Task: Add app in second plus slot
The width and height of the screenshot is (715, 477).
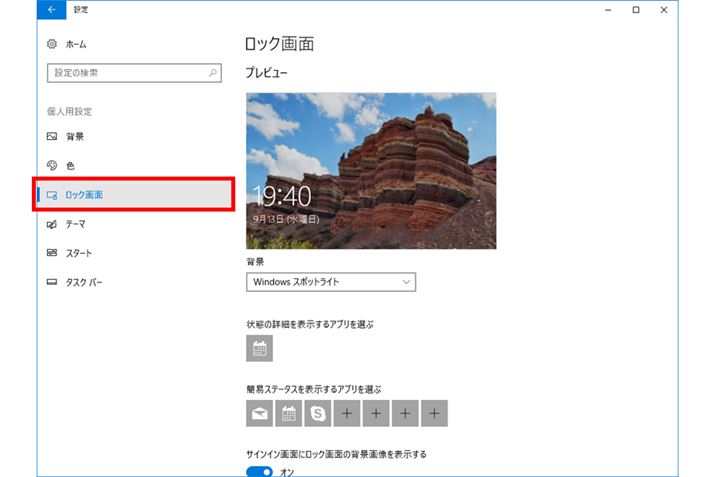Action: (x=376, y=413)
